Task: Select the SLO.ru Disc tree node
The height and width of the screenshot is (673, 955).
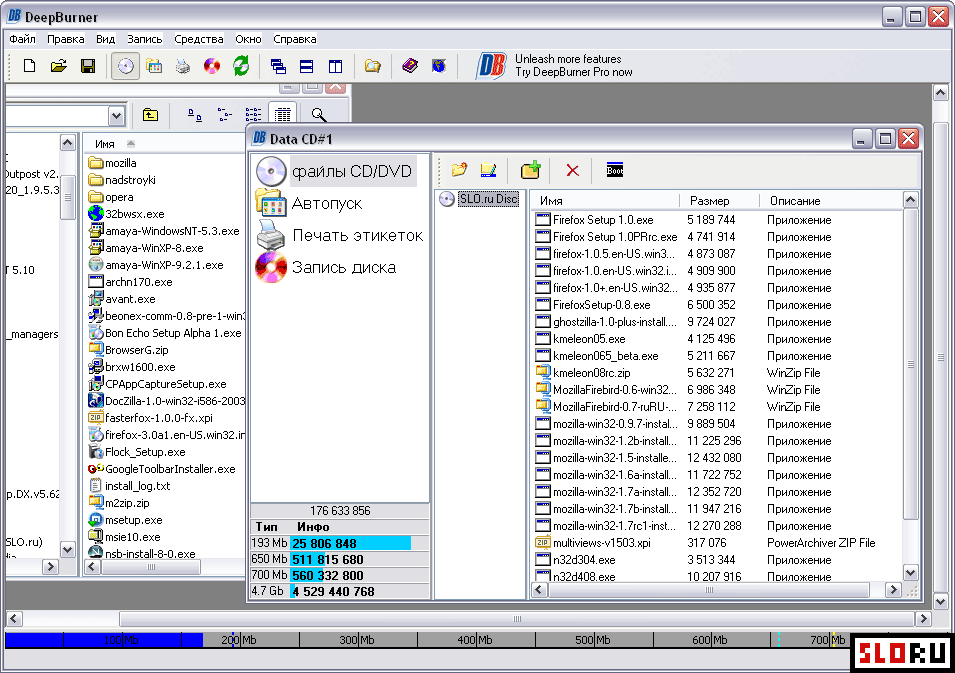Action: [488, 199]
